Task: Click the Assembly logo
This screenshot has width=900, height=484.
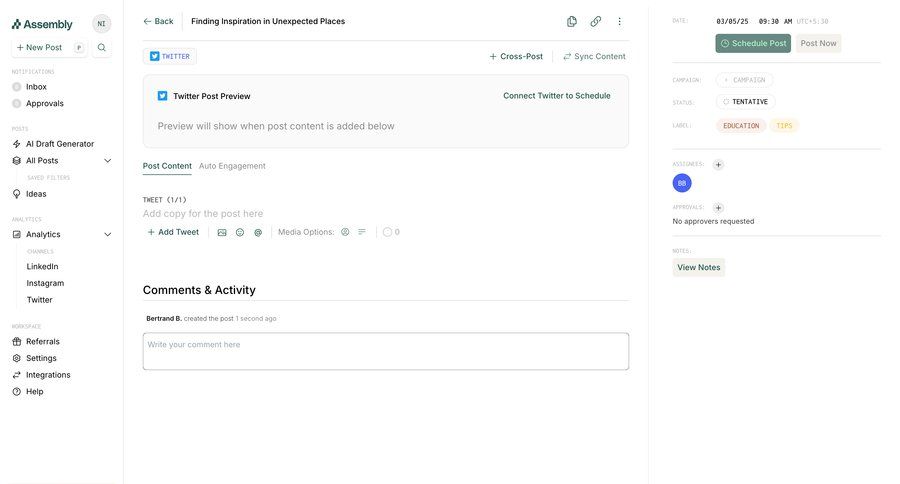Action: point(42,24)
